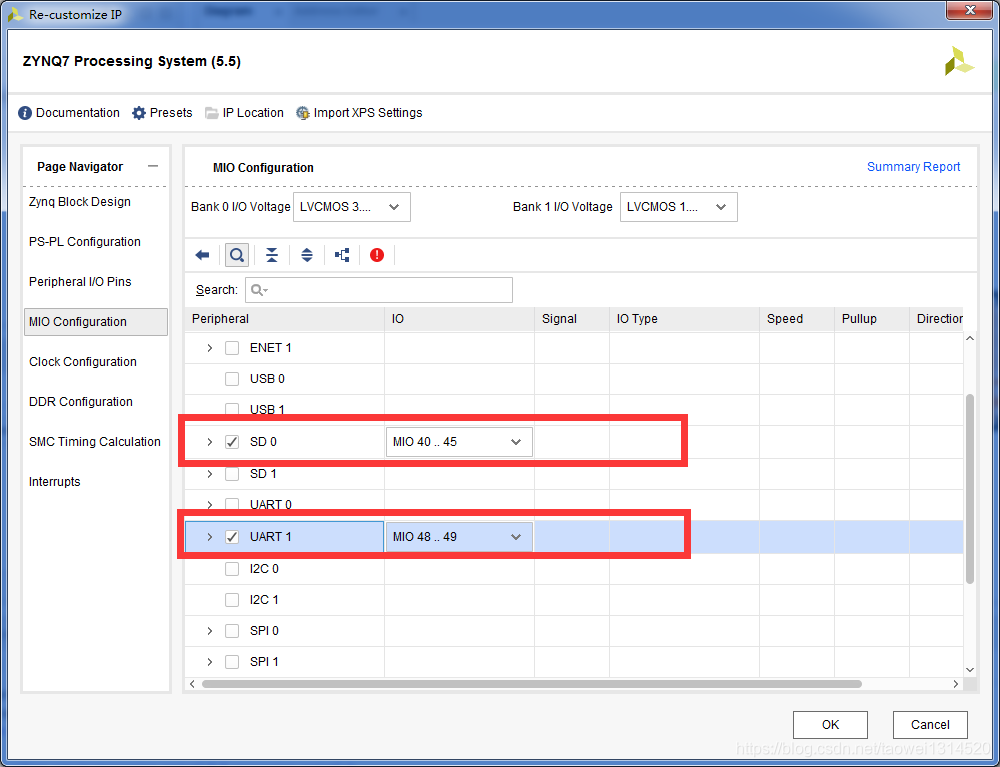Click the Cancel button
This screenshot has height=767, width=1000.
pos(930,725)
